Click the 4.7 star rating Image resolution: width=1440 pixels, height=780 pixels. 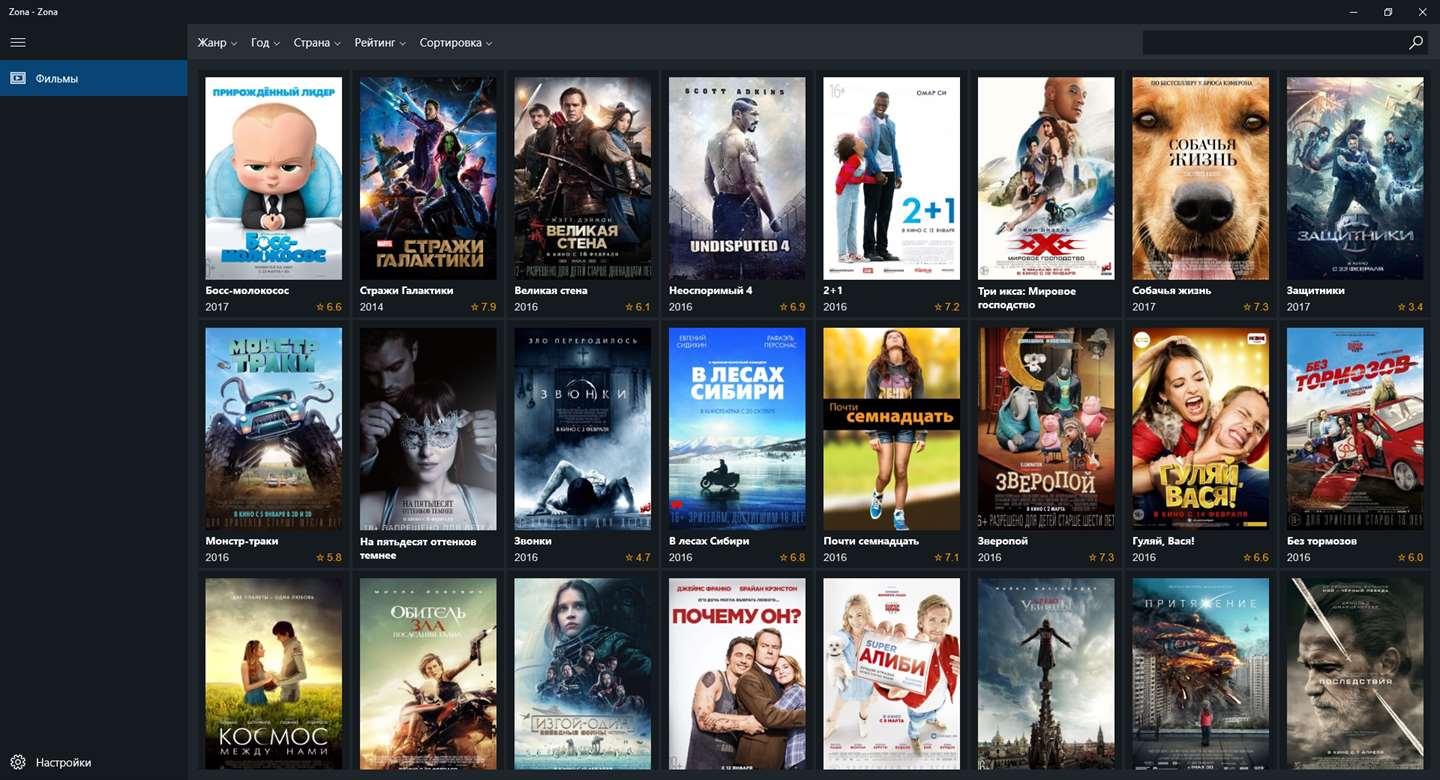(638, 557)
